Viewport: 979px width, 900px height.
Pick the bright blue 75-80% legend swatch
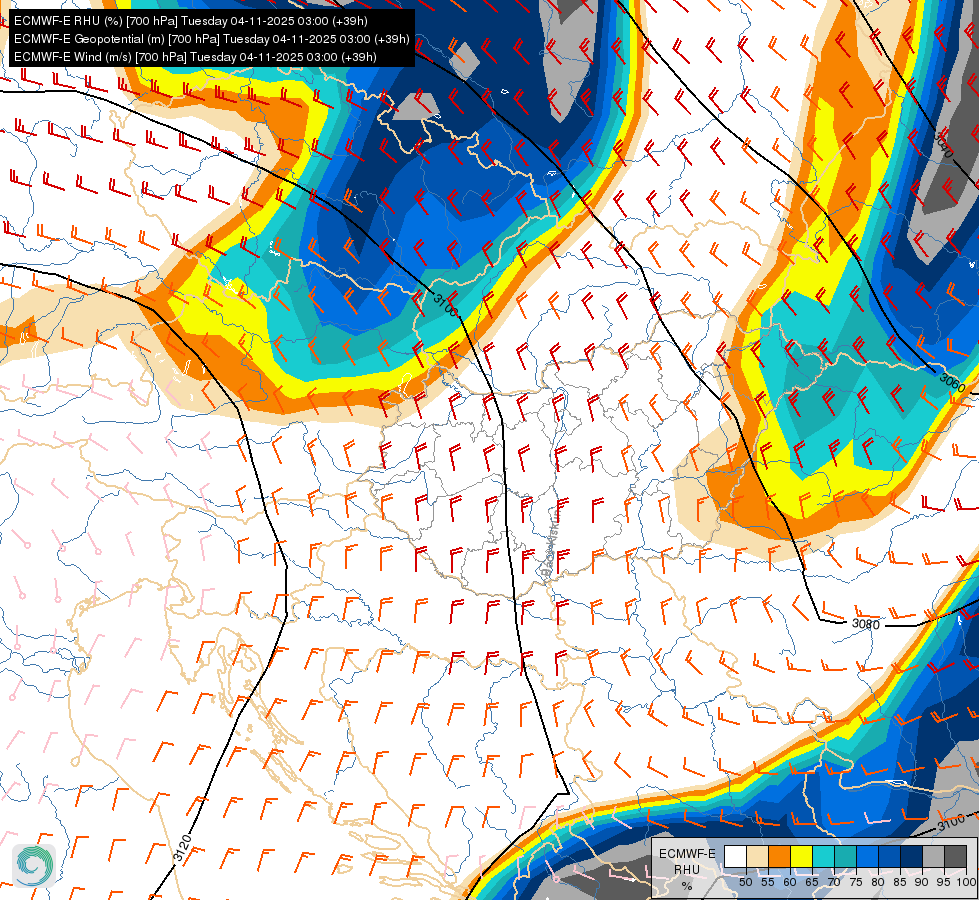867,857
